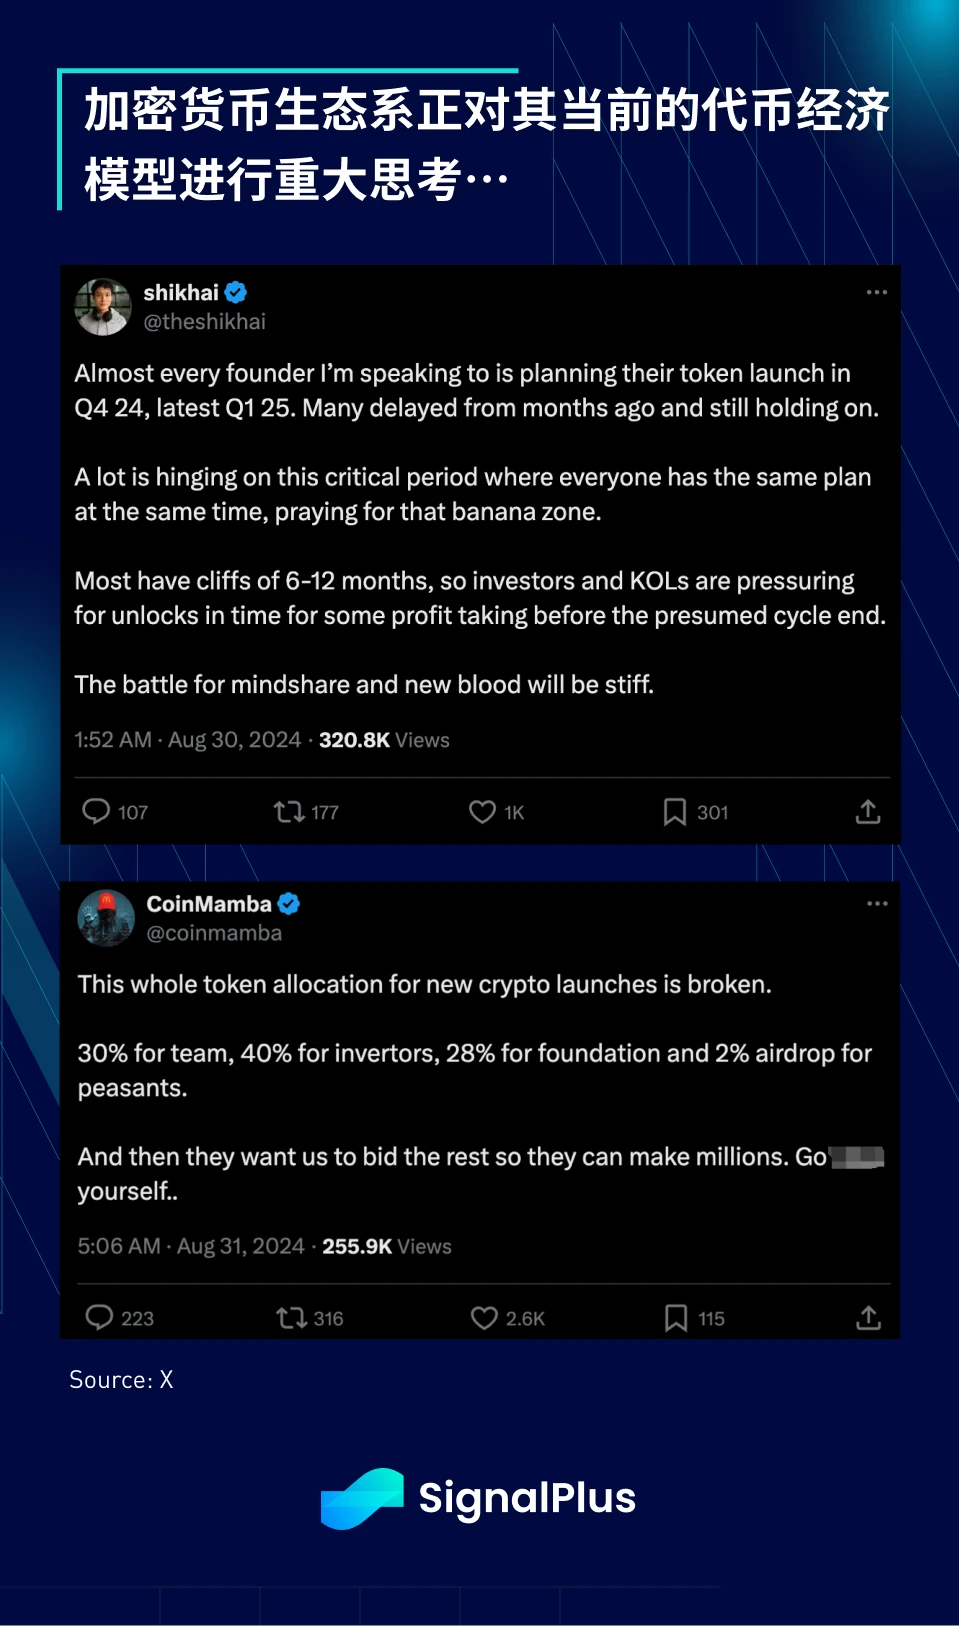
Task: Click the SignalPlus logo
Action: click(x=478, y=1498)
